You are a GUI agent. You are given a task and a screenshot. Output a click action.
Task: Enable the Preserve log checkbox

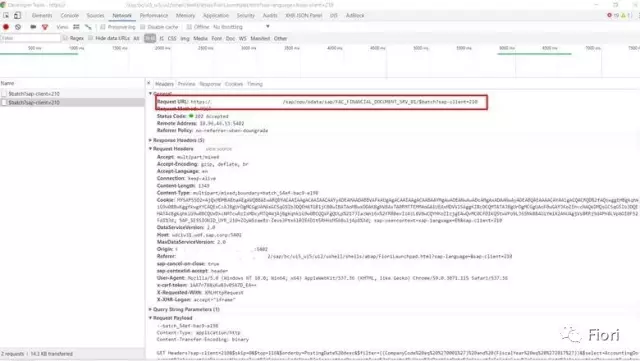coord(103,27)
